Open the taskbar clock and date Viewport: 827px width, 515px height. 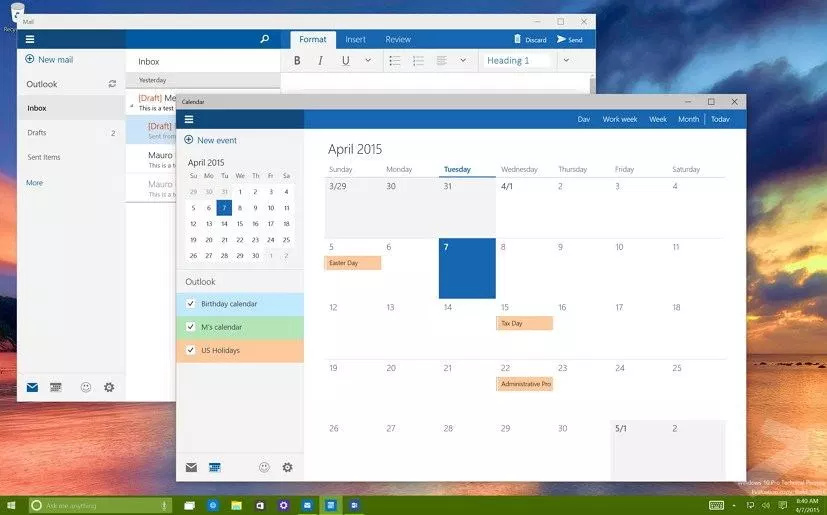tap(807, 506)
